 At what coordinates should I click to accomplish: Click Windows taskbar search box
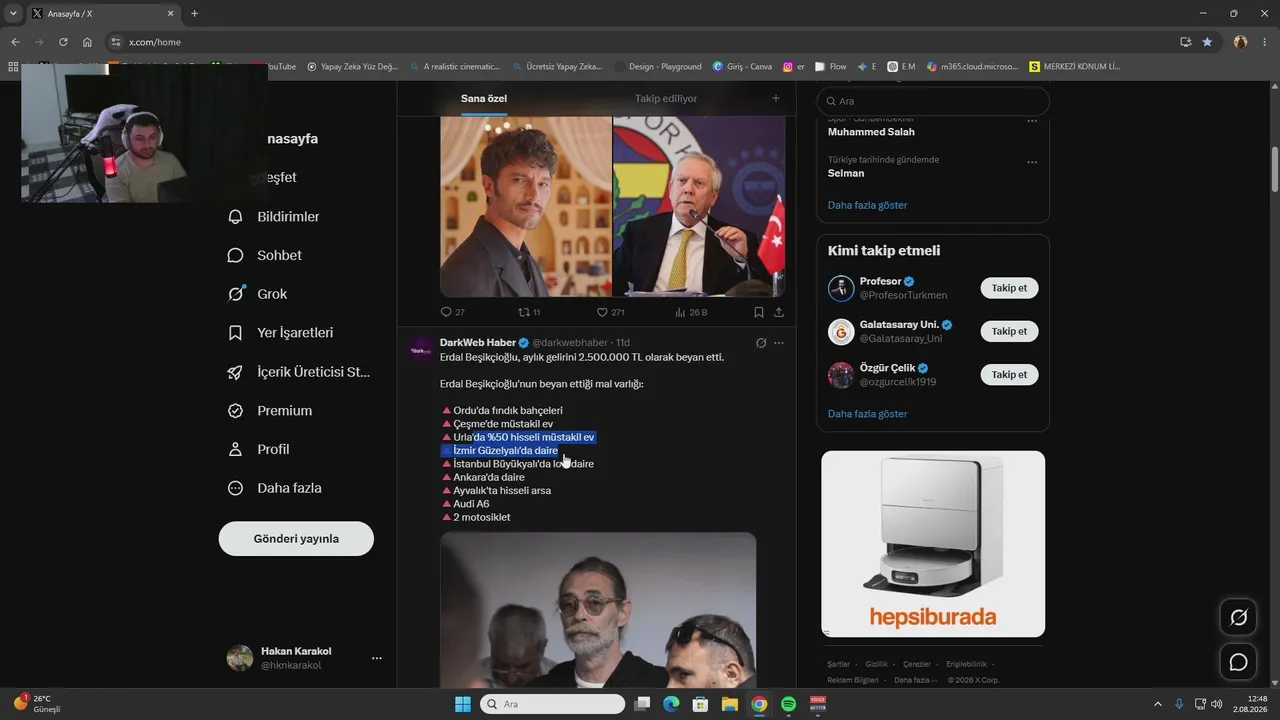coord(552,704)
